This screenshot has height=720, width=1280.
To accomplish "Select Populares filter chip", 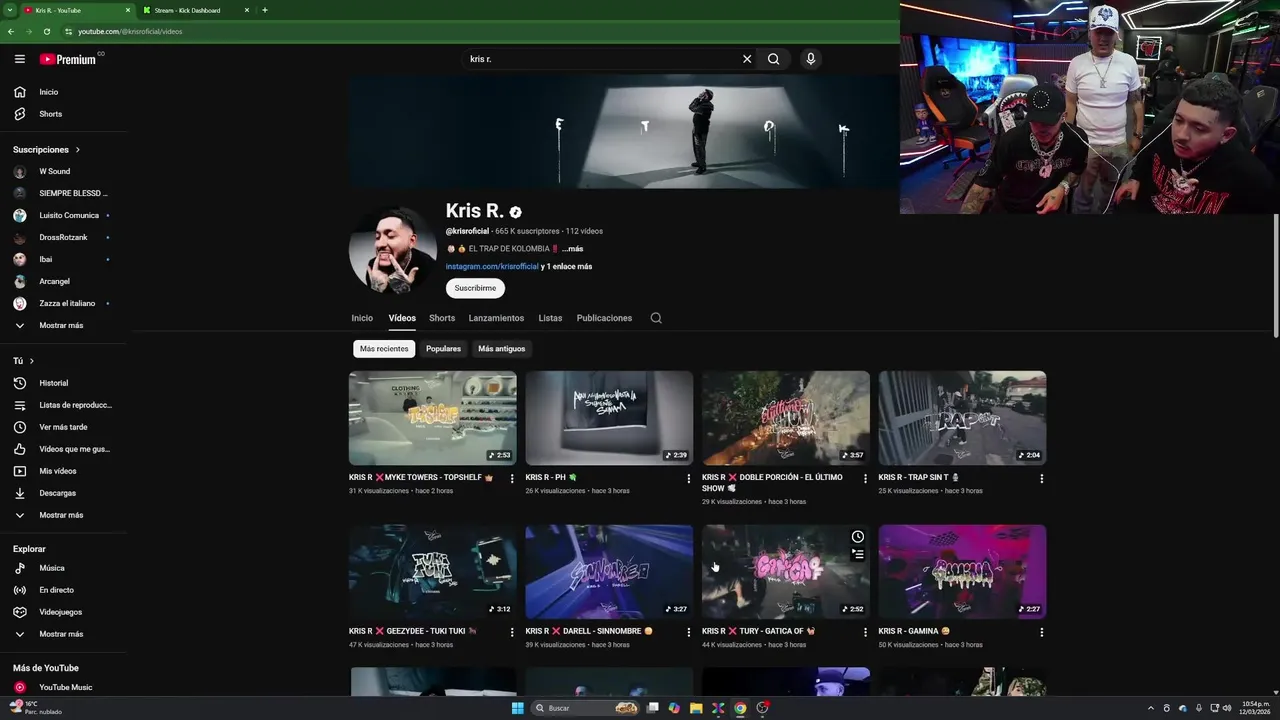I will 443,349.
